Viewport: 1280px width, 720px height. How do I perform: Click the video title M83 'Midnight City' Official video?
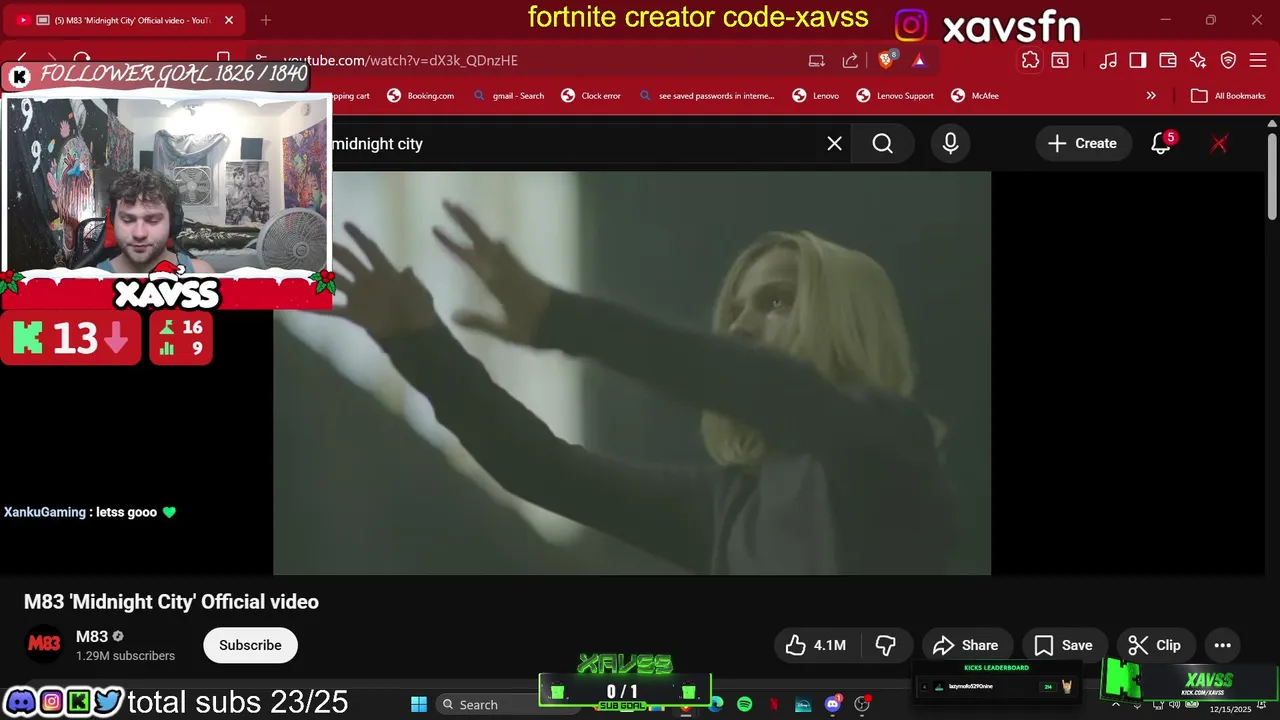[x=171, y=602]
